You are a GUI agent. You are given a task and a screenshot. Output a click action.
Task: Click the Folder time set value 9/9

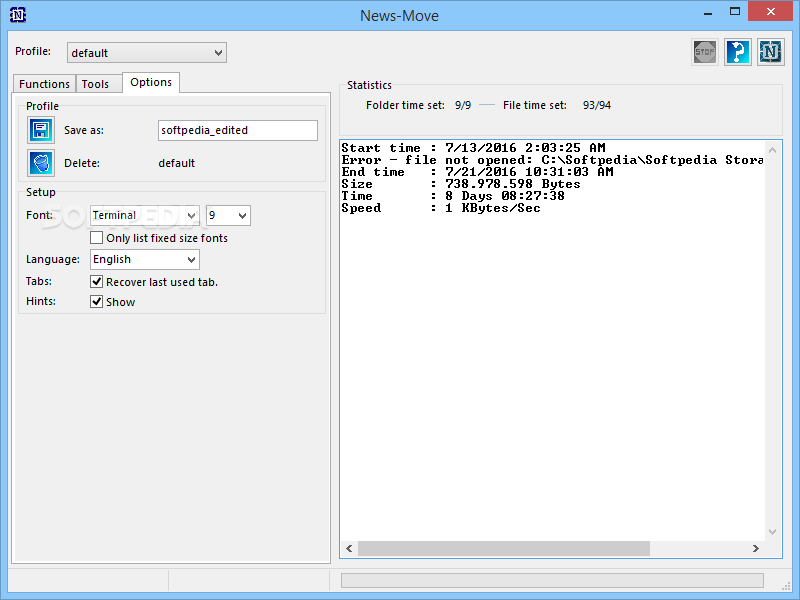(x=463, y=105)
